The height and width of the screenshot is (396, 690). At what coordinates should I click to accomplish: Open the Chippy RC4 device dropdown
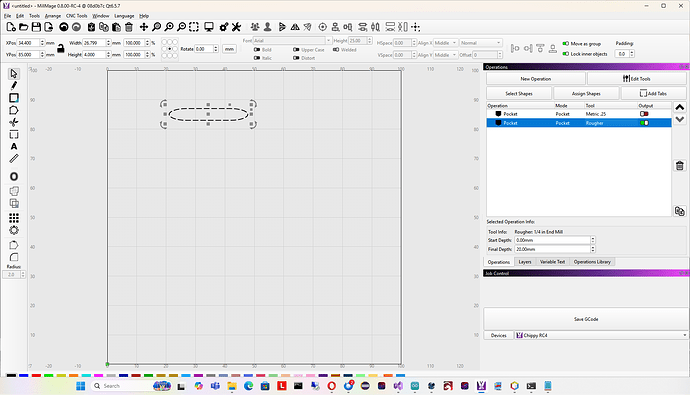pyautogui.click(x=601, y=335)
